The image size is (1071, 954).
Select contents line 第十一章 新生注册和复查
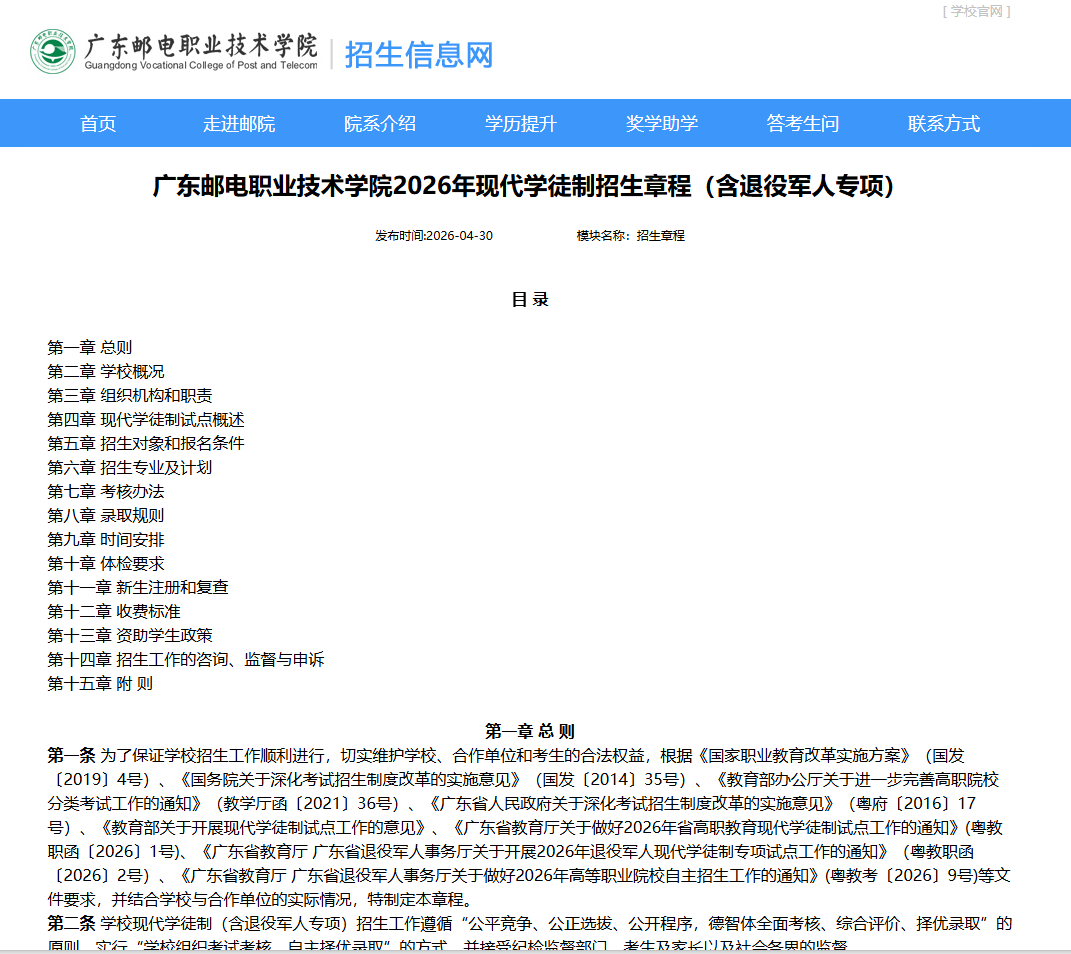(138, 587)
